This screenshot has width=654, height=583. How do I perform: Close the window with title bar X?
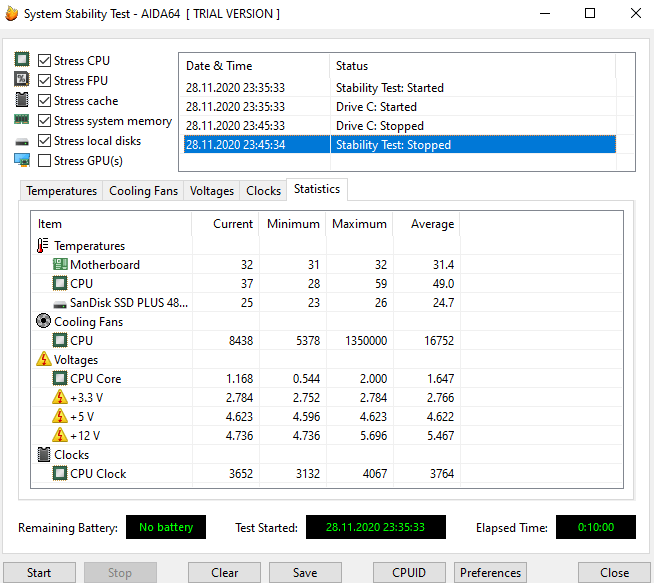[635, 14]
